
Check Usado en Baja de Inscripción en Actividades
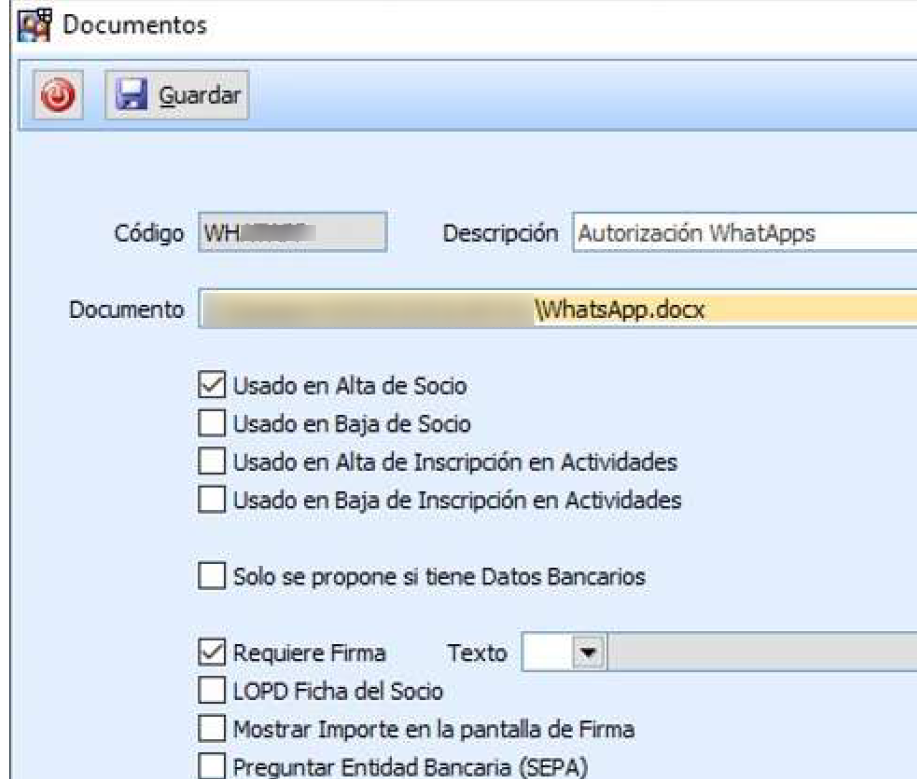tap(211, 500)
